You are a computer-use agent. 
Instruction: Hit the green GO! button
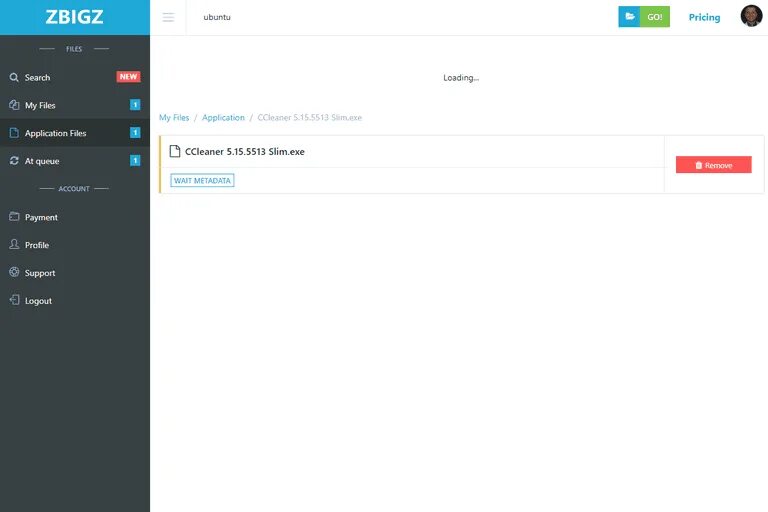(x=655, y=17)
